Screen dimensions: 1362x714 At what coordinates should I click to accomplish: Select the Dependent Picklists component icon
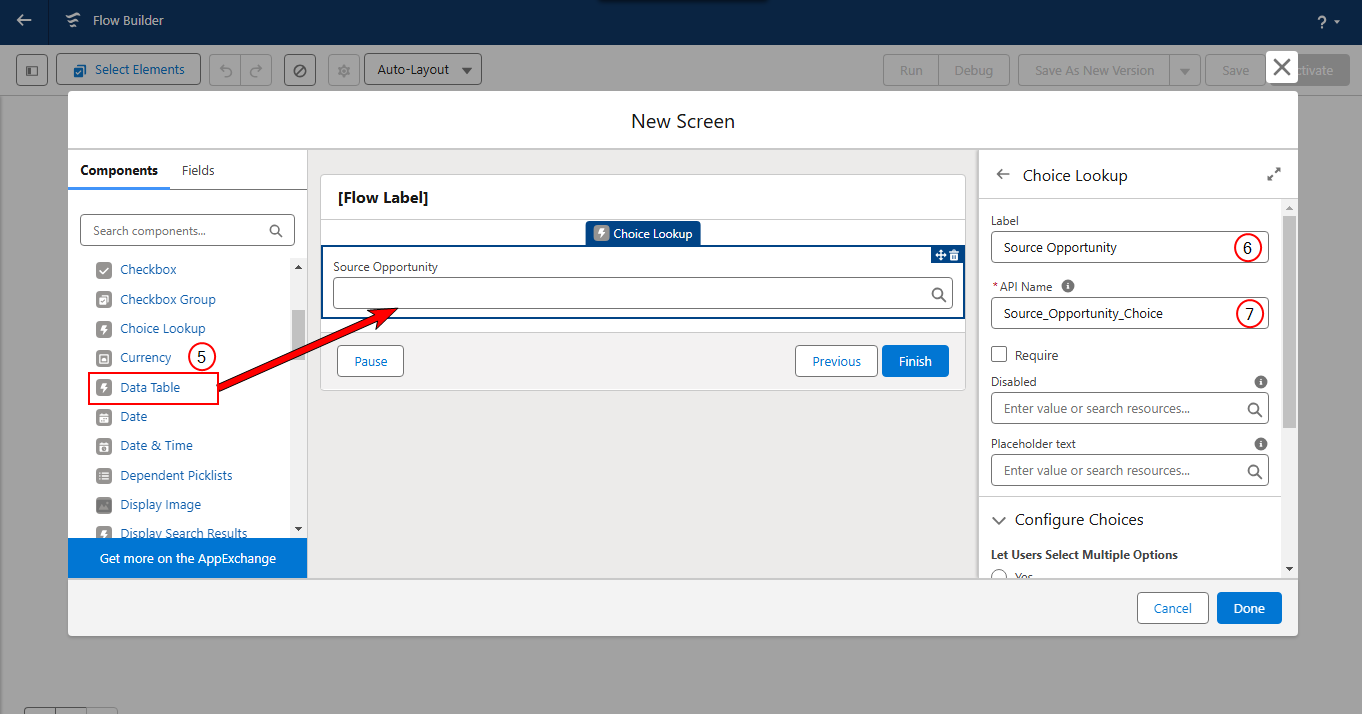104,475
